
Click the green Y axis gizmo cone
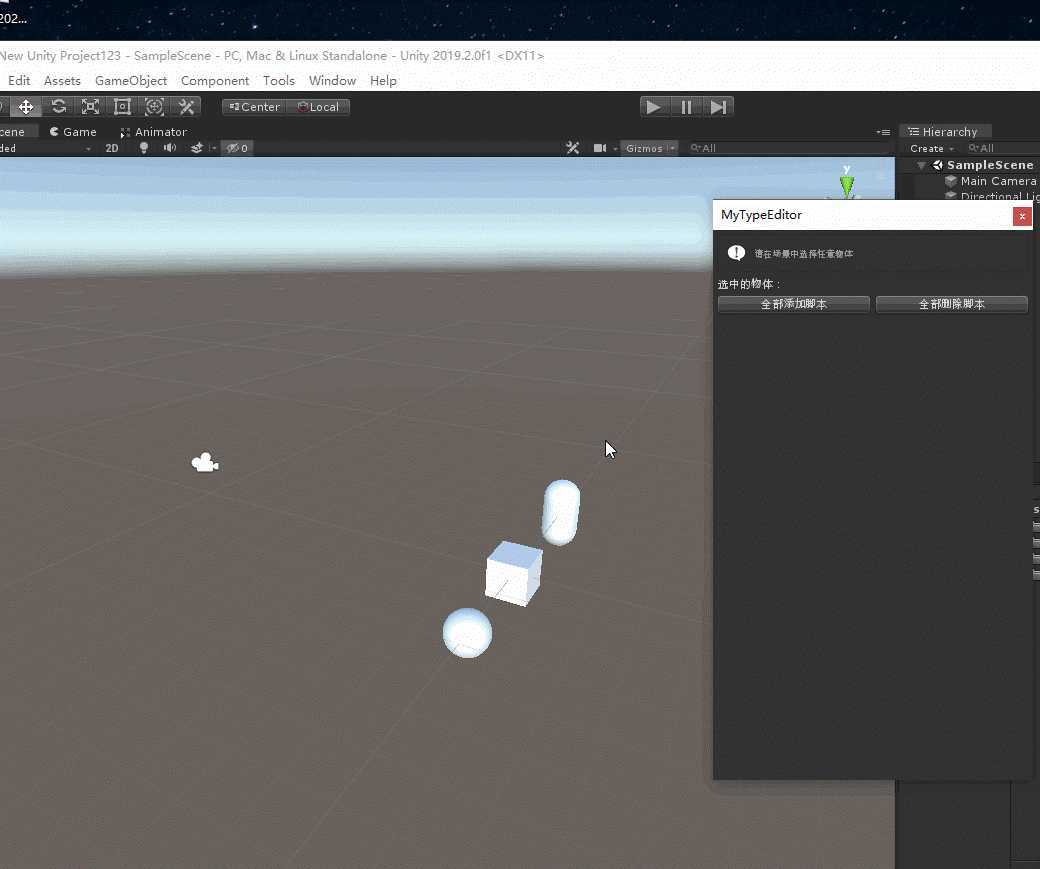[x=847, y=184]
